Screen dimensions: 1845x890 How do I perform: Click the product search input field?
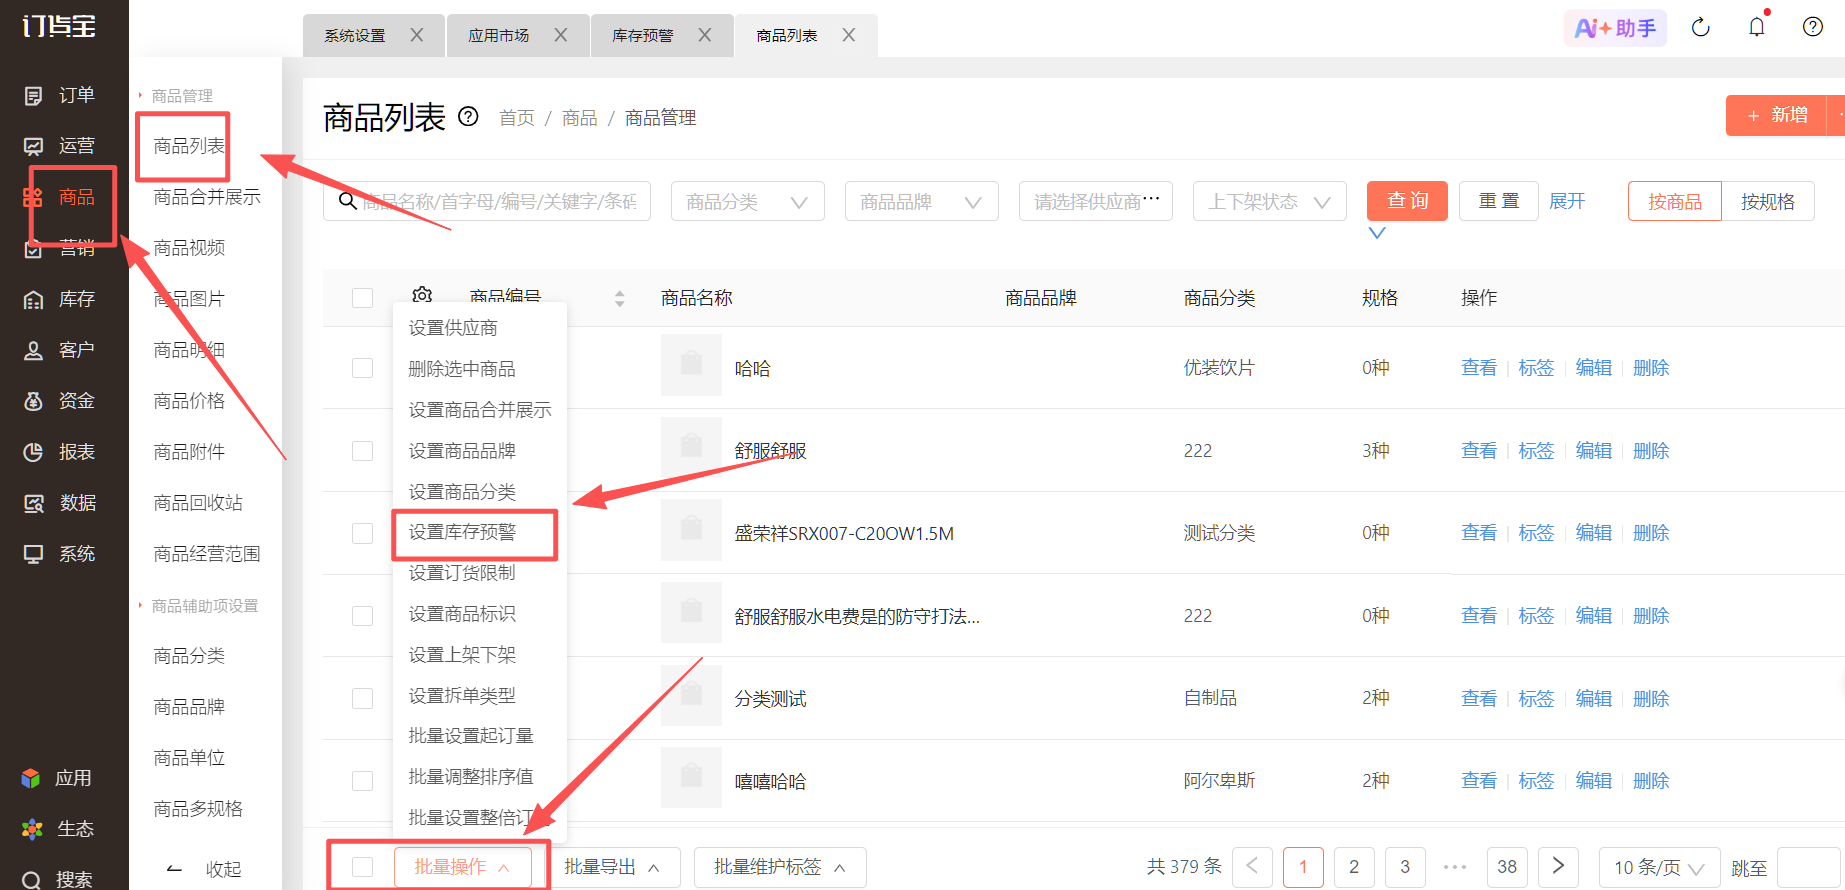pyautogui.click(x=487, y=201)
